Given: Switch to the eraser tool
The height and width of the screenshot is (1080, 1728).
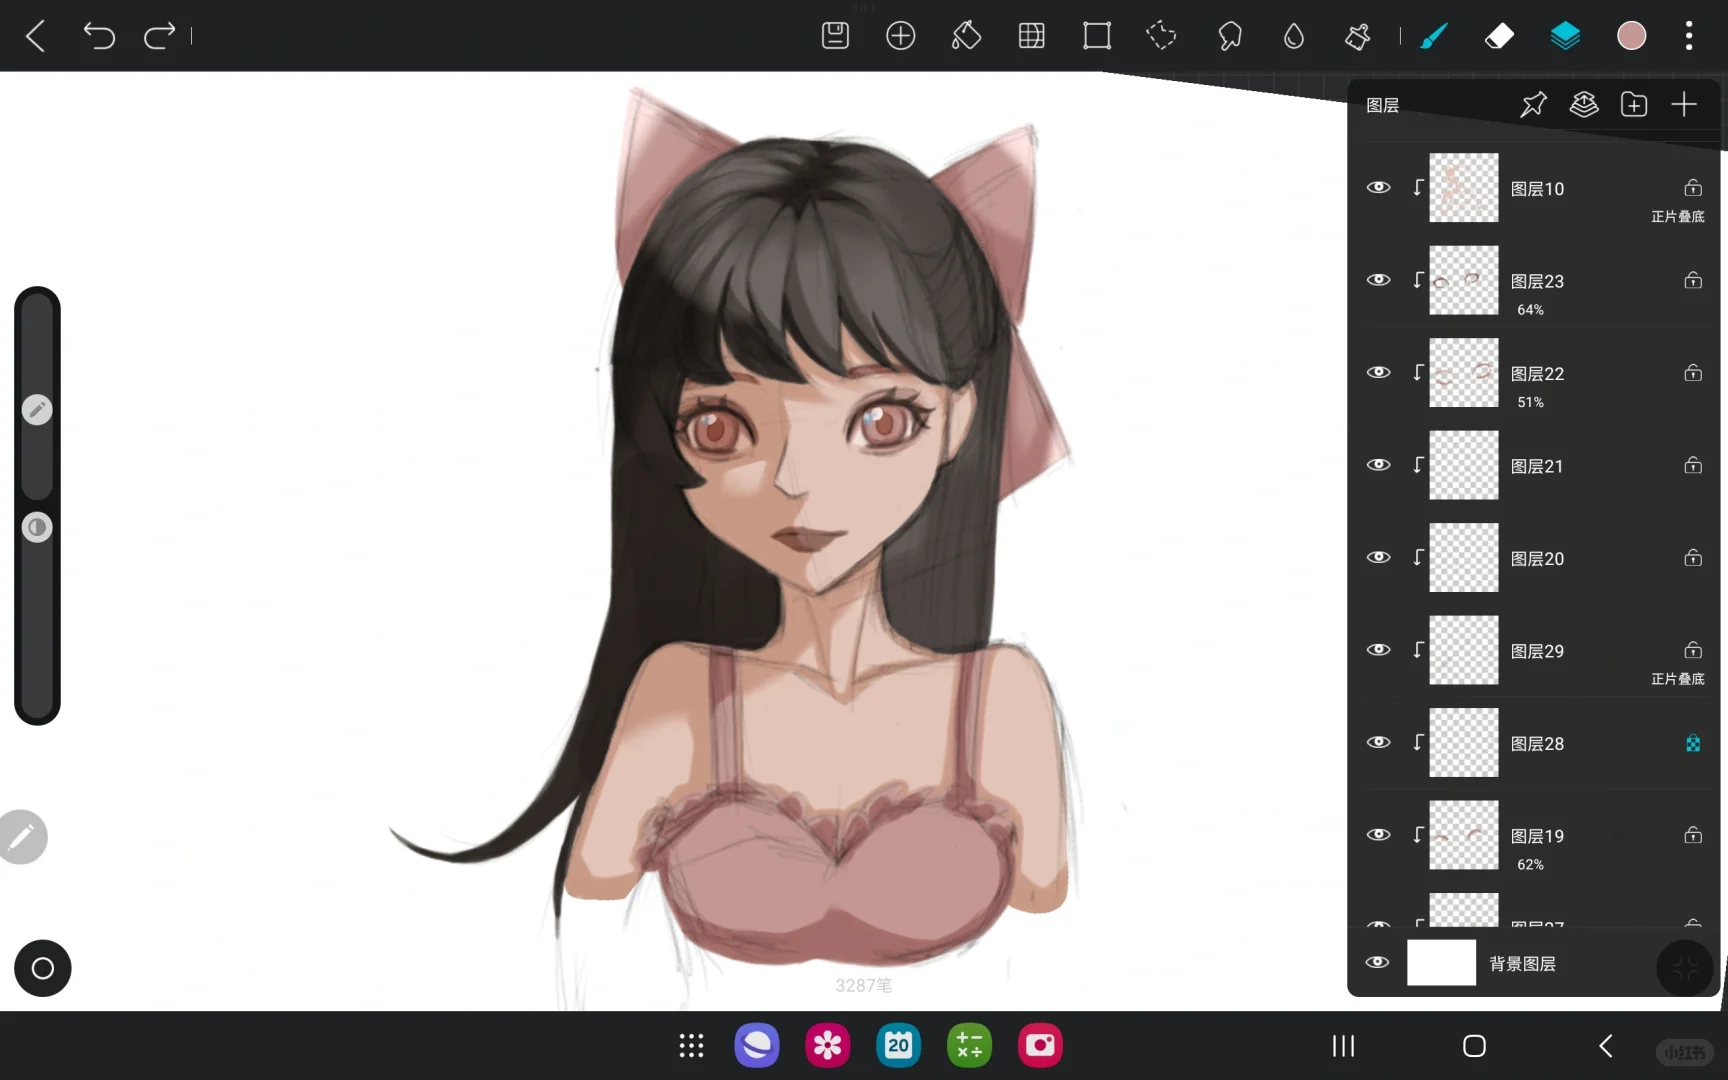Looking at the screenshot, I should click(x=1499, y=36).
